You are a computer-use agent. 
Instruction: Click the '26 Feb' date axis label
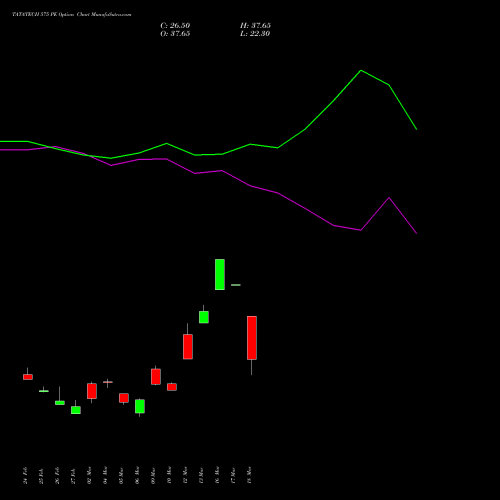coord(57,475)
